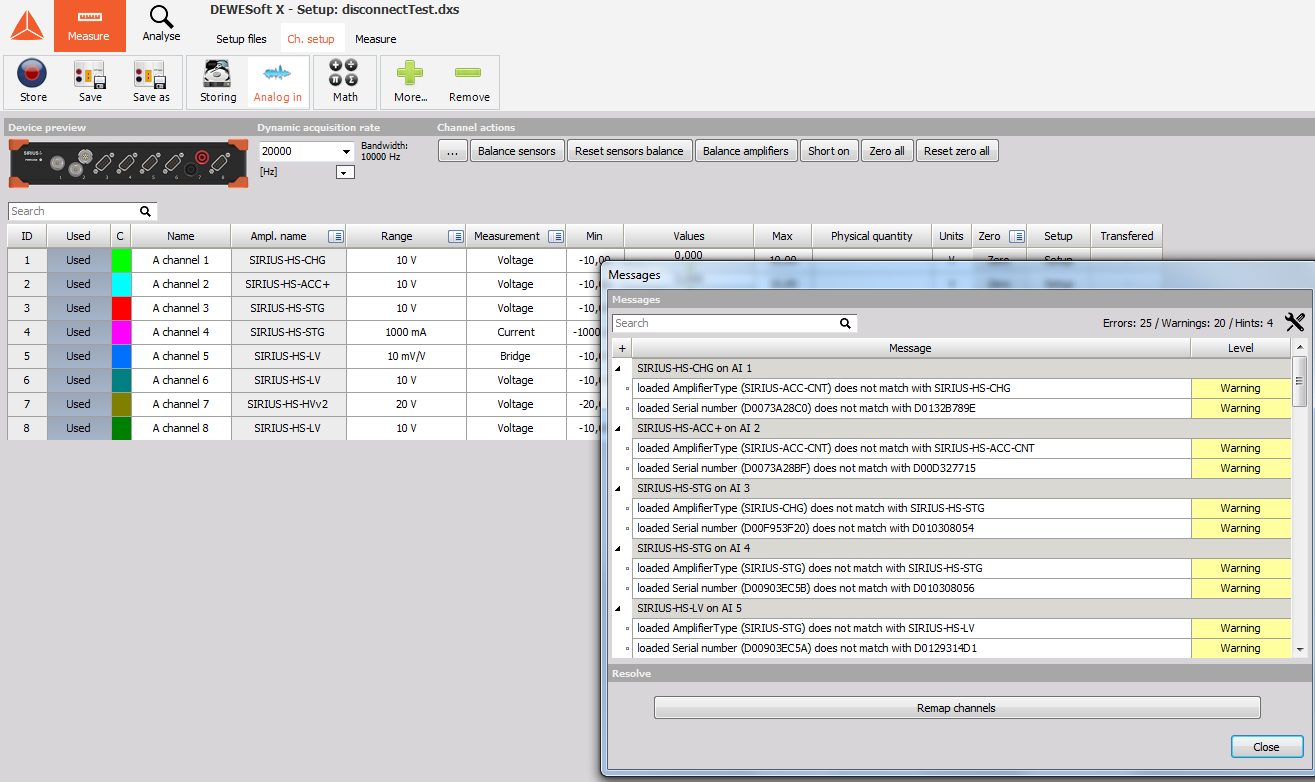Switch to Measure mode

pos(89,26)
